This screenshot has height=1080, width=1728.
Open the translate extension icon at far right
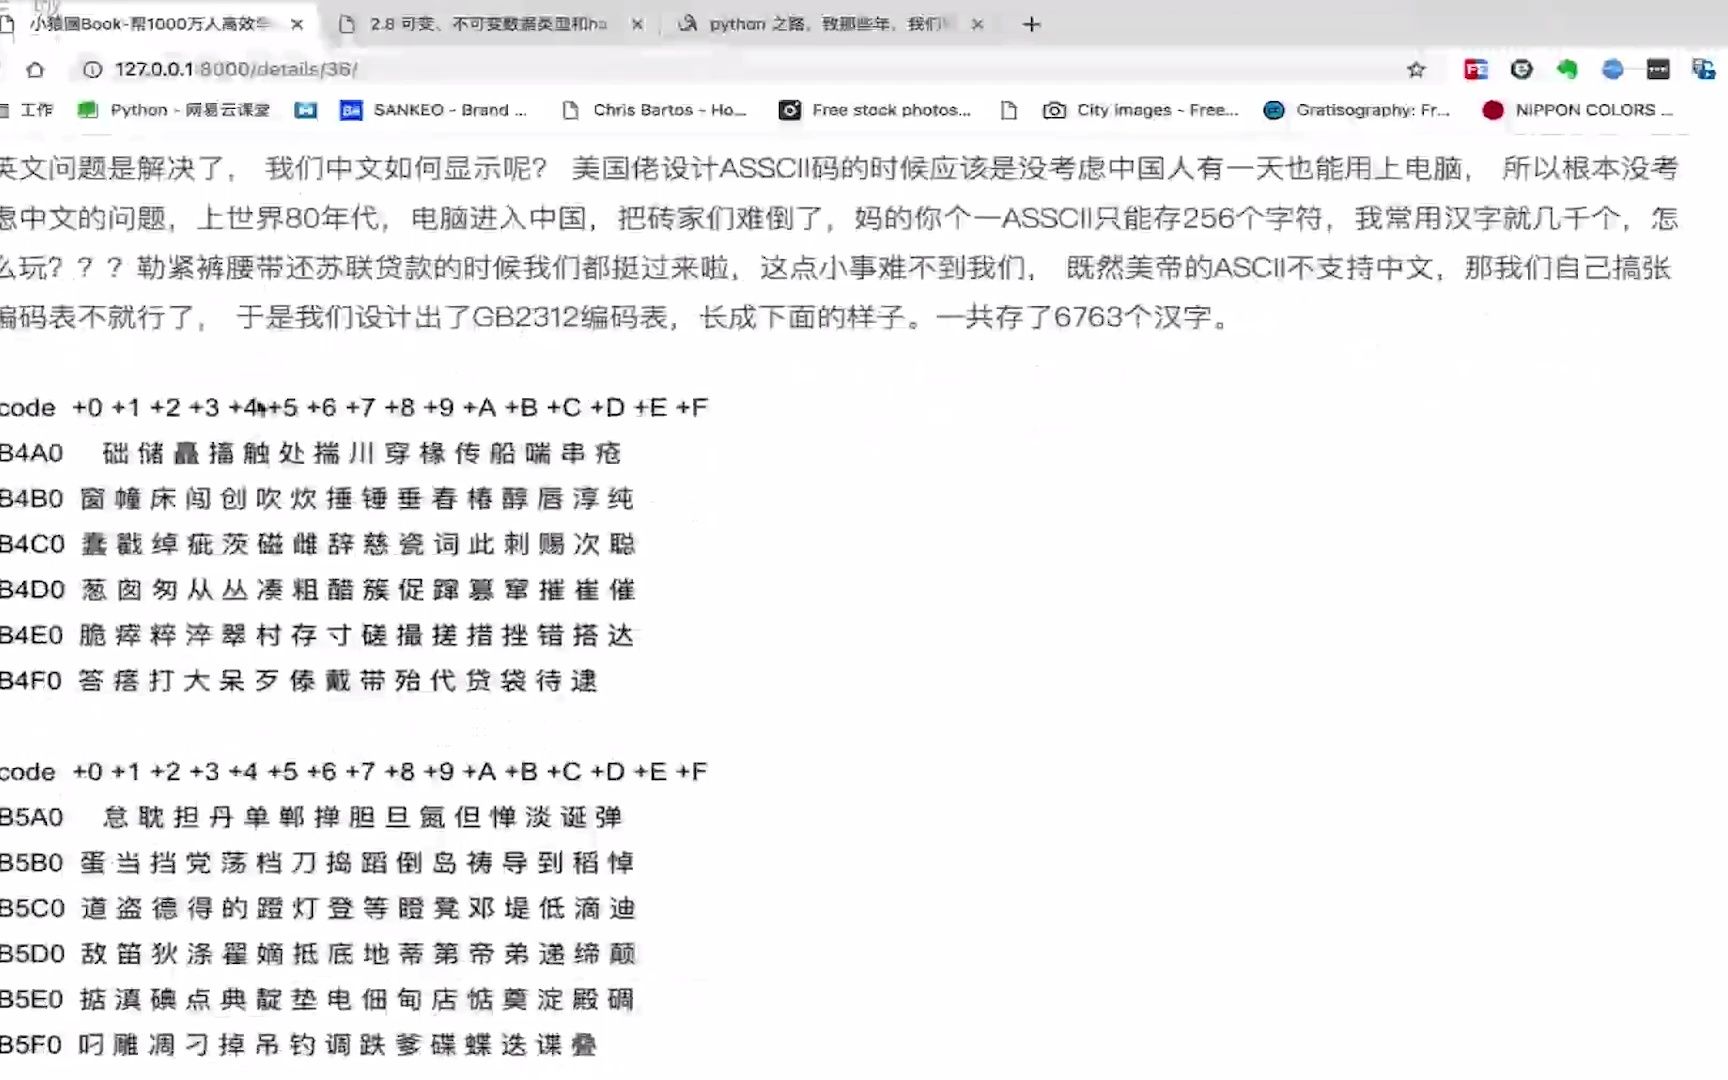[x=1703, y=69]
